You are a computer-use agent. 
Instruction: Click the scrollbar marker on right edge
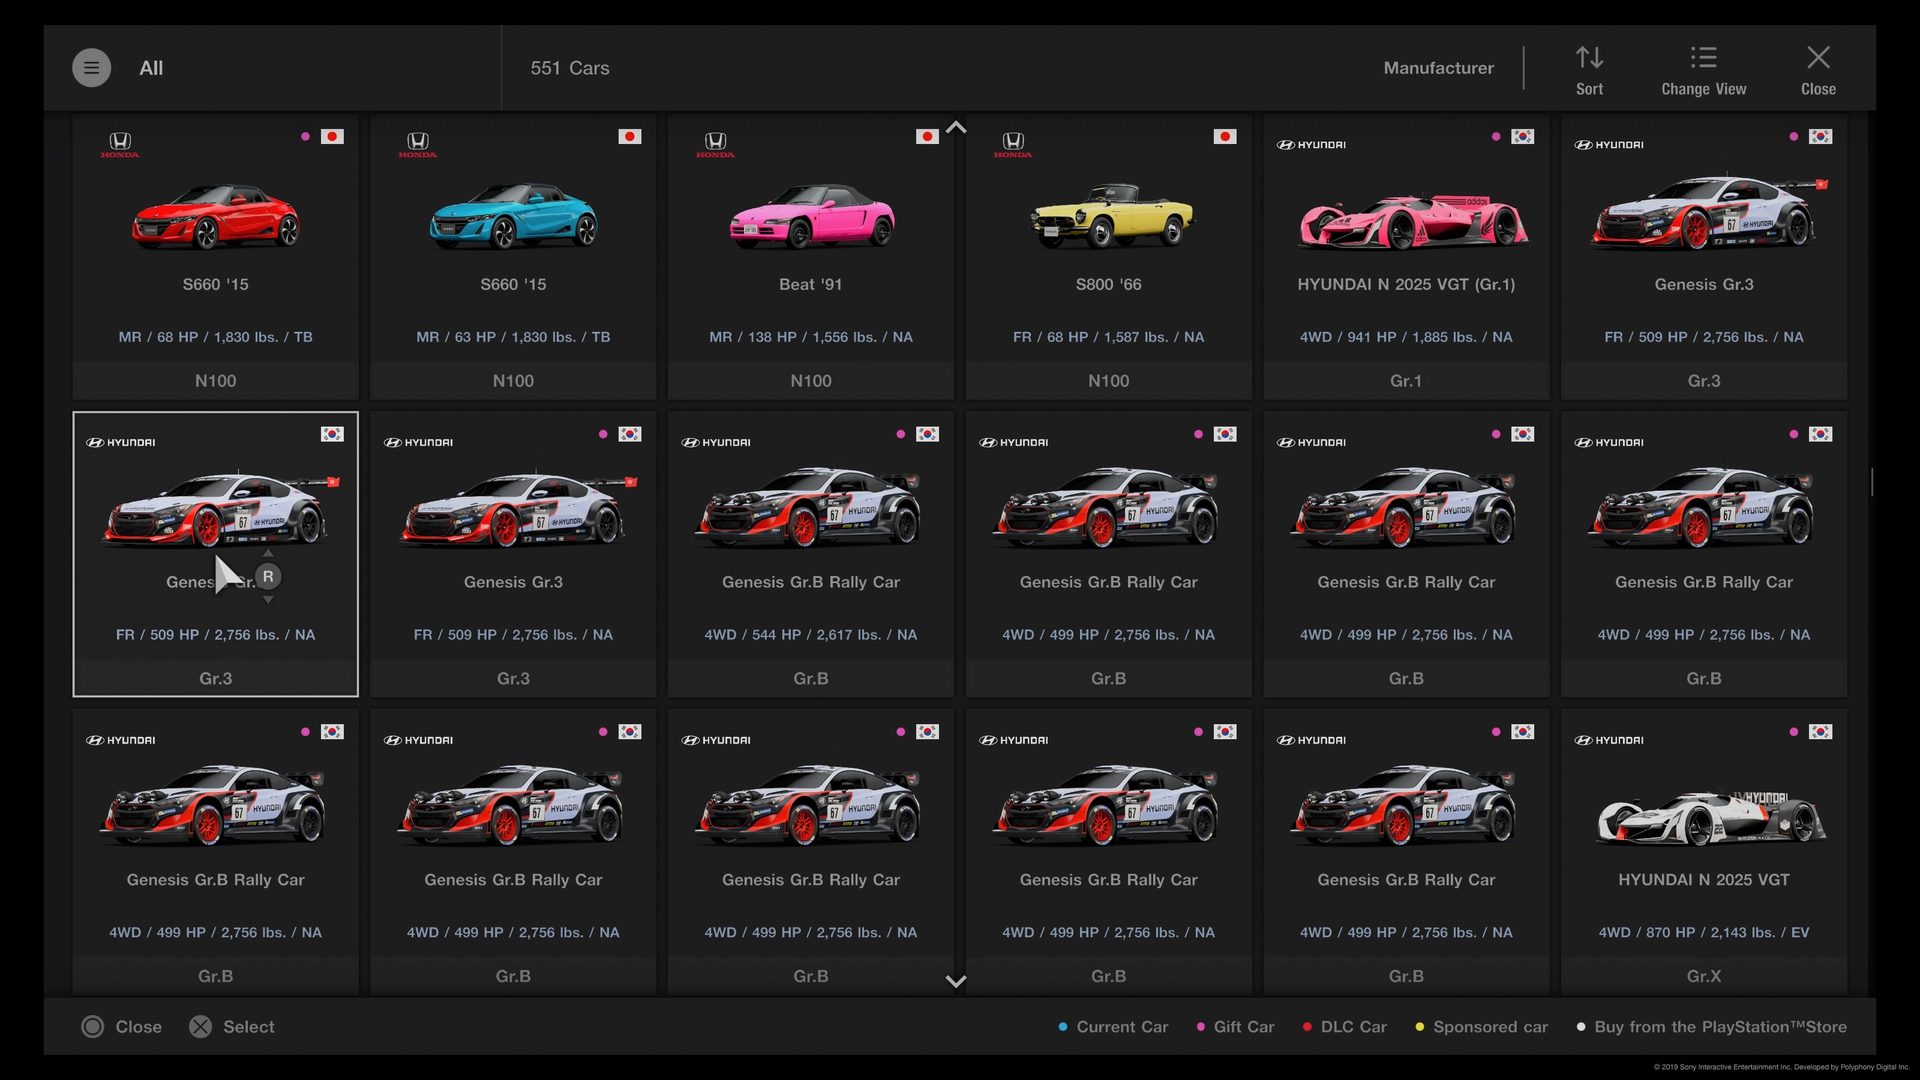click(x=1872, y=482)
